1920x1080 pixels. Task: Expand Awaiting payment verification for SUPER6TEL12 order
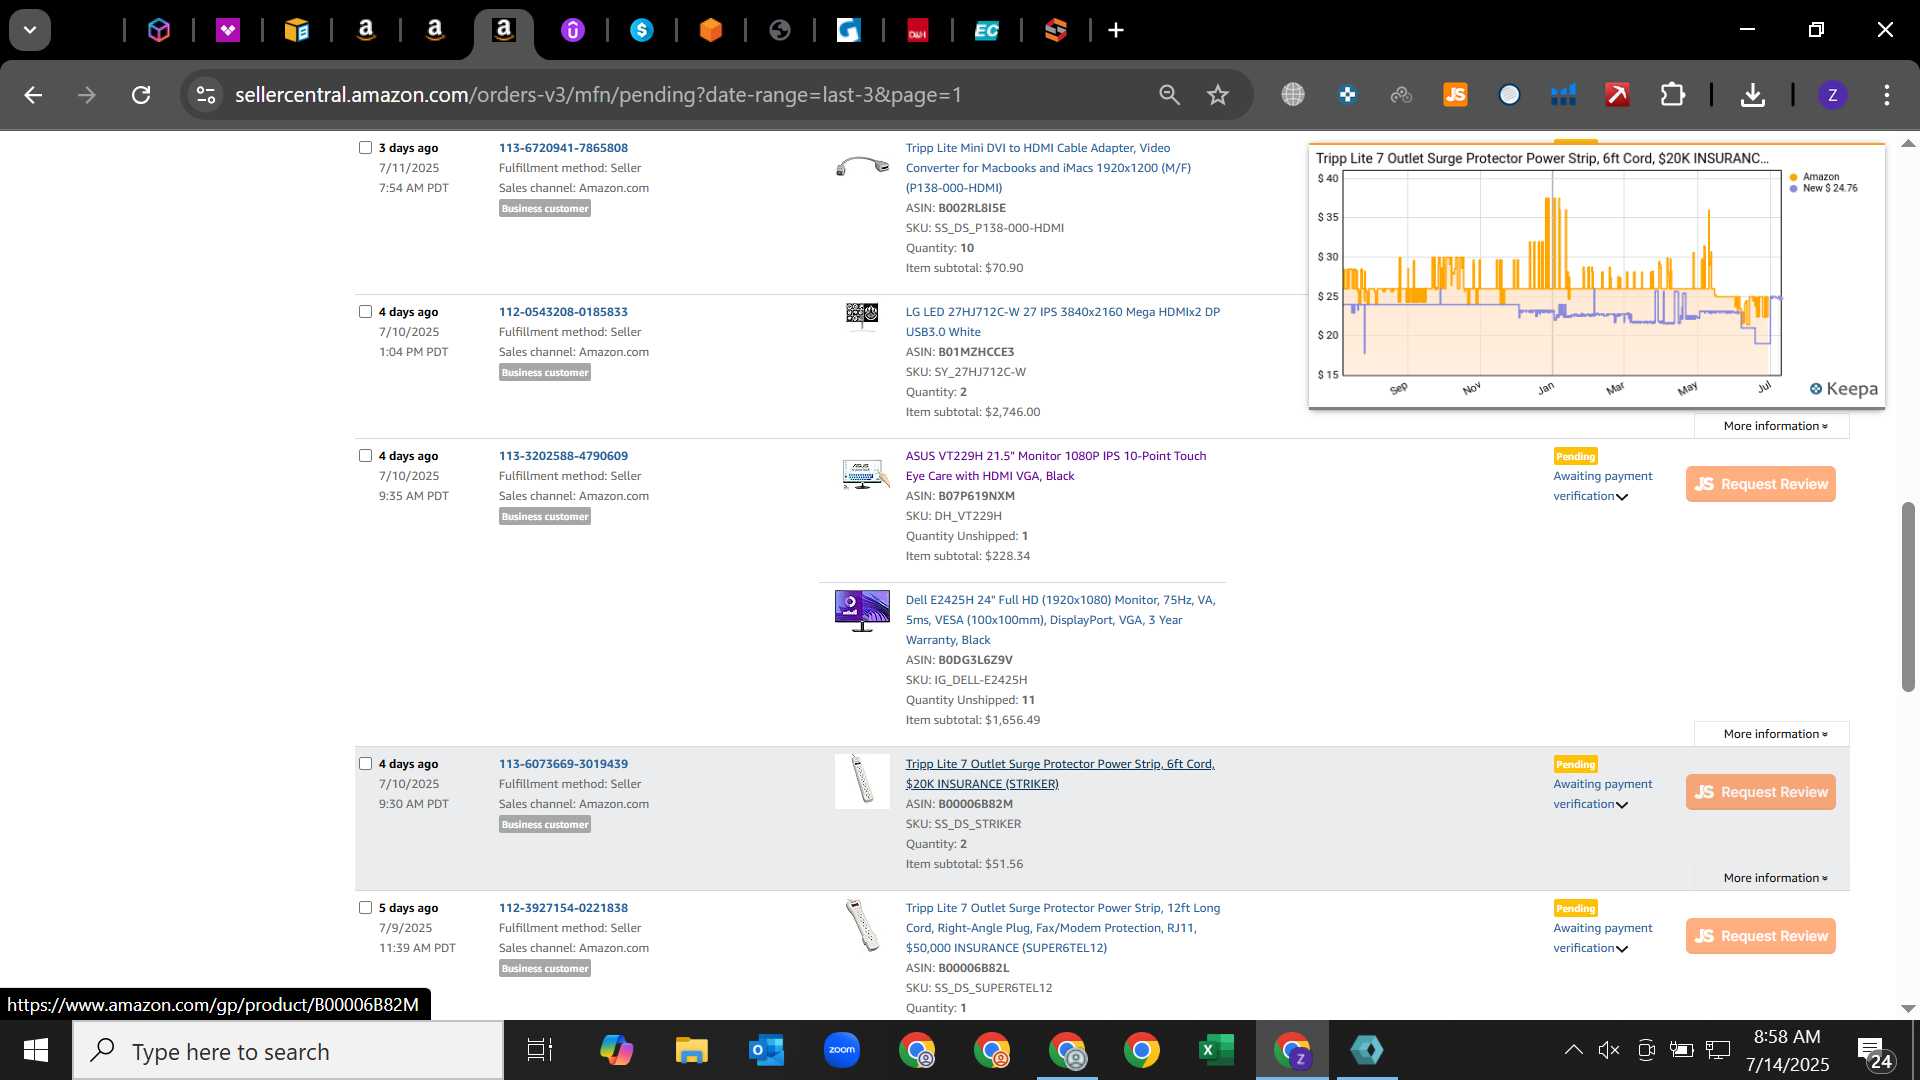[1603, 938]
